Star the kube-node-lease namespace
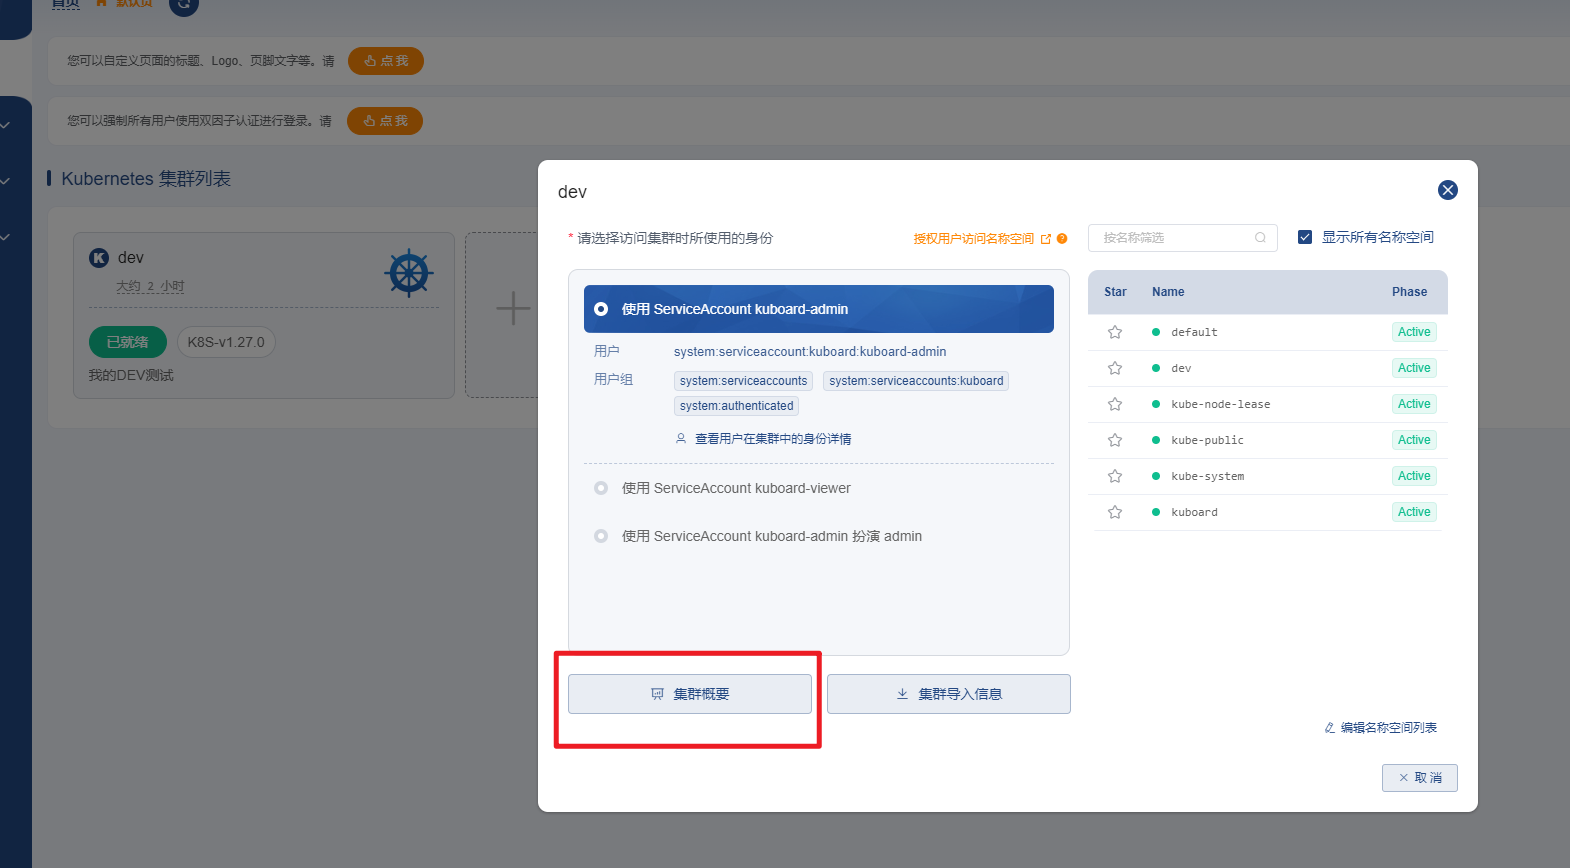 [1115, 404]
